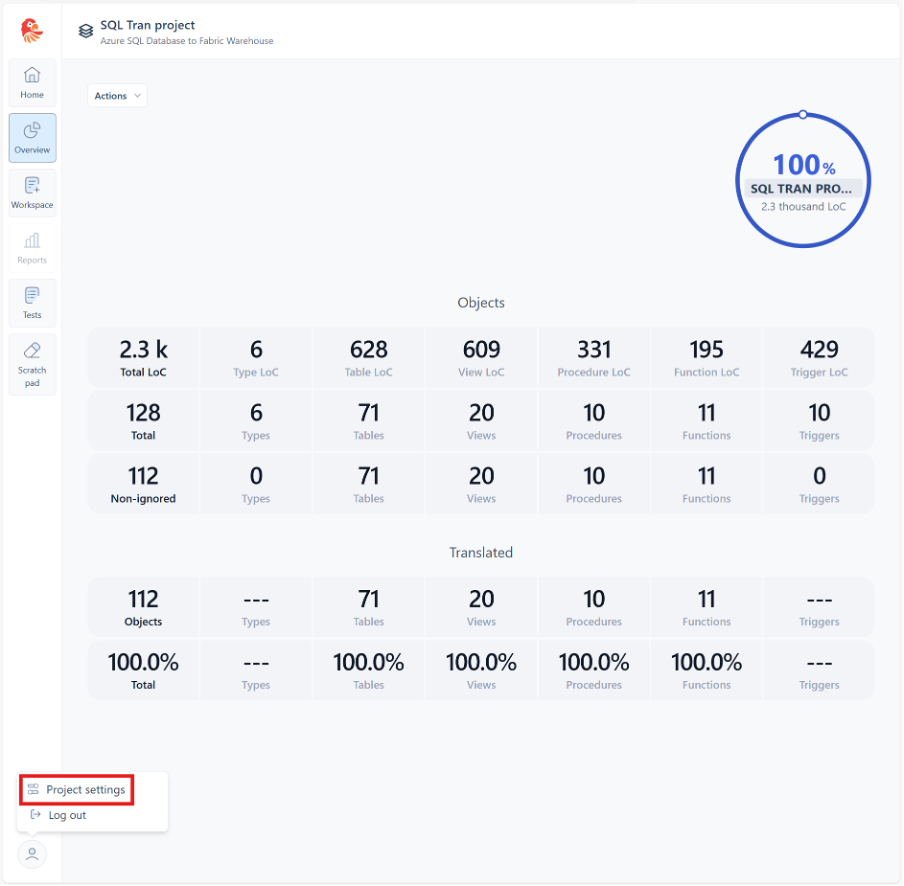This screenshot has width=904, height=886.
Task: Select the 2.3 k Total LoC card
Action: point(143,358)
